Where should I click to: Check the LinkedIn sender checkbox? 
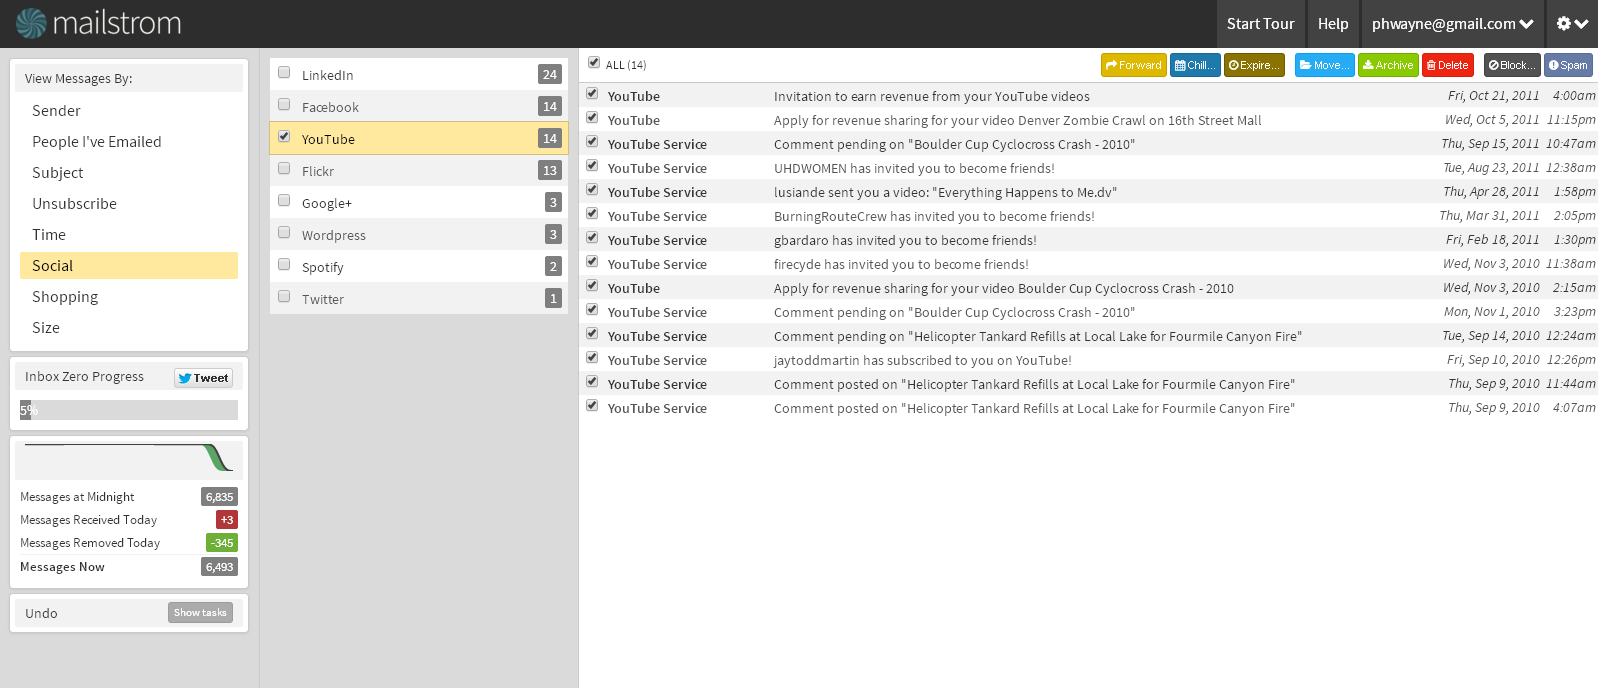pyautogui.click(x=284, y=73)
